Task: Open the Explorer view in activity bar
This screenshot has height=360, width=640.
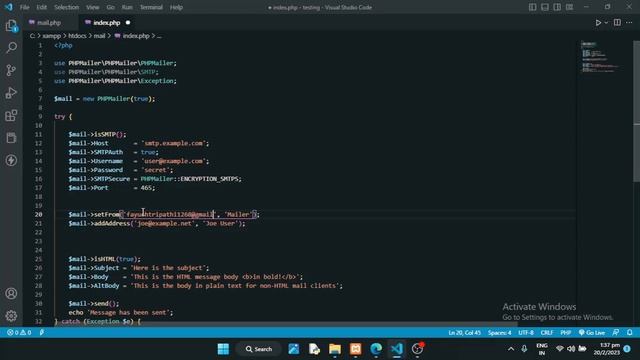Action: pyautogui.click(x=11, y=26)
